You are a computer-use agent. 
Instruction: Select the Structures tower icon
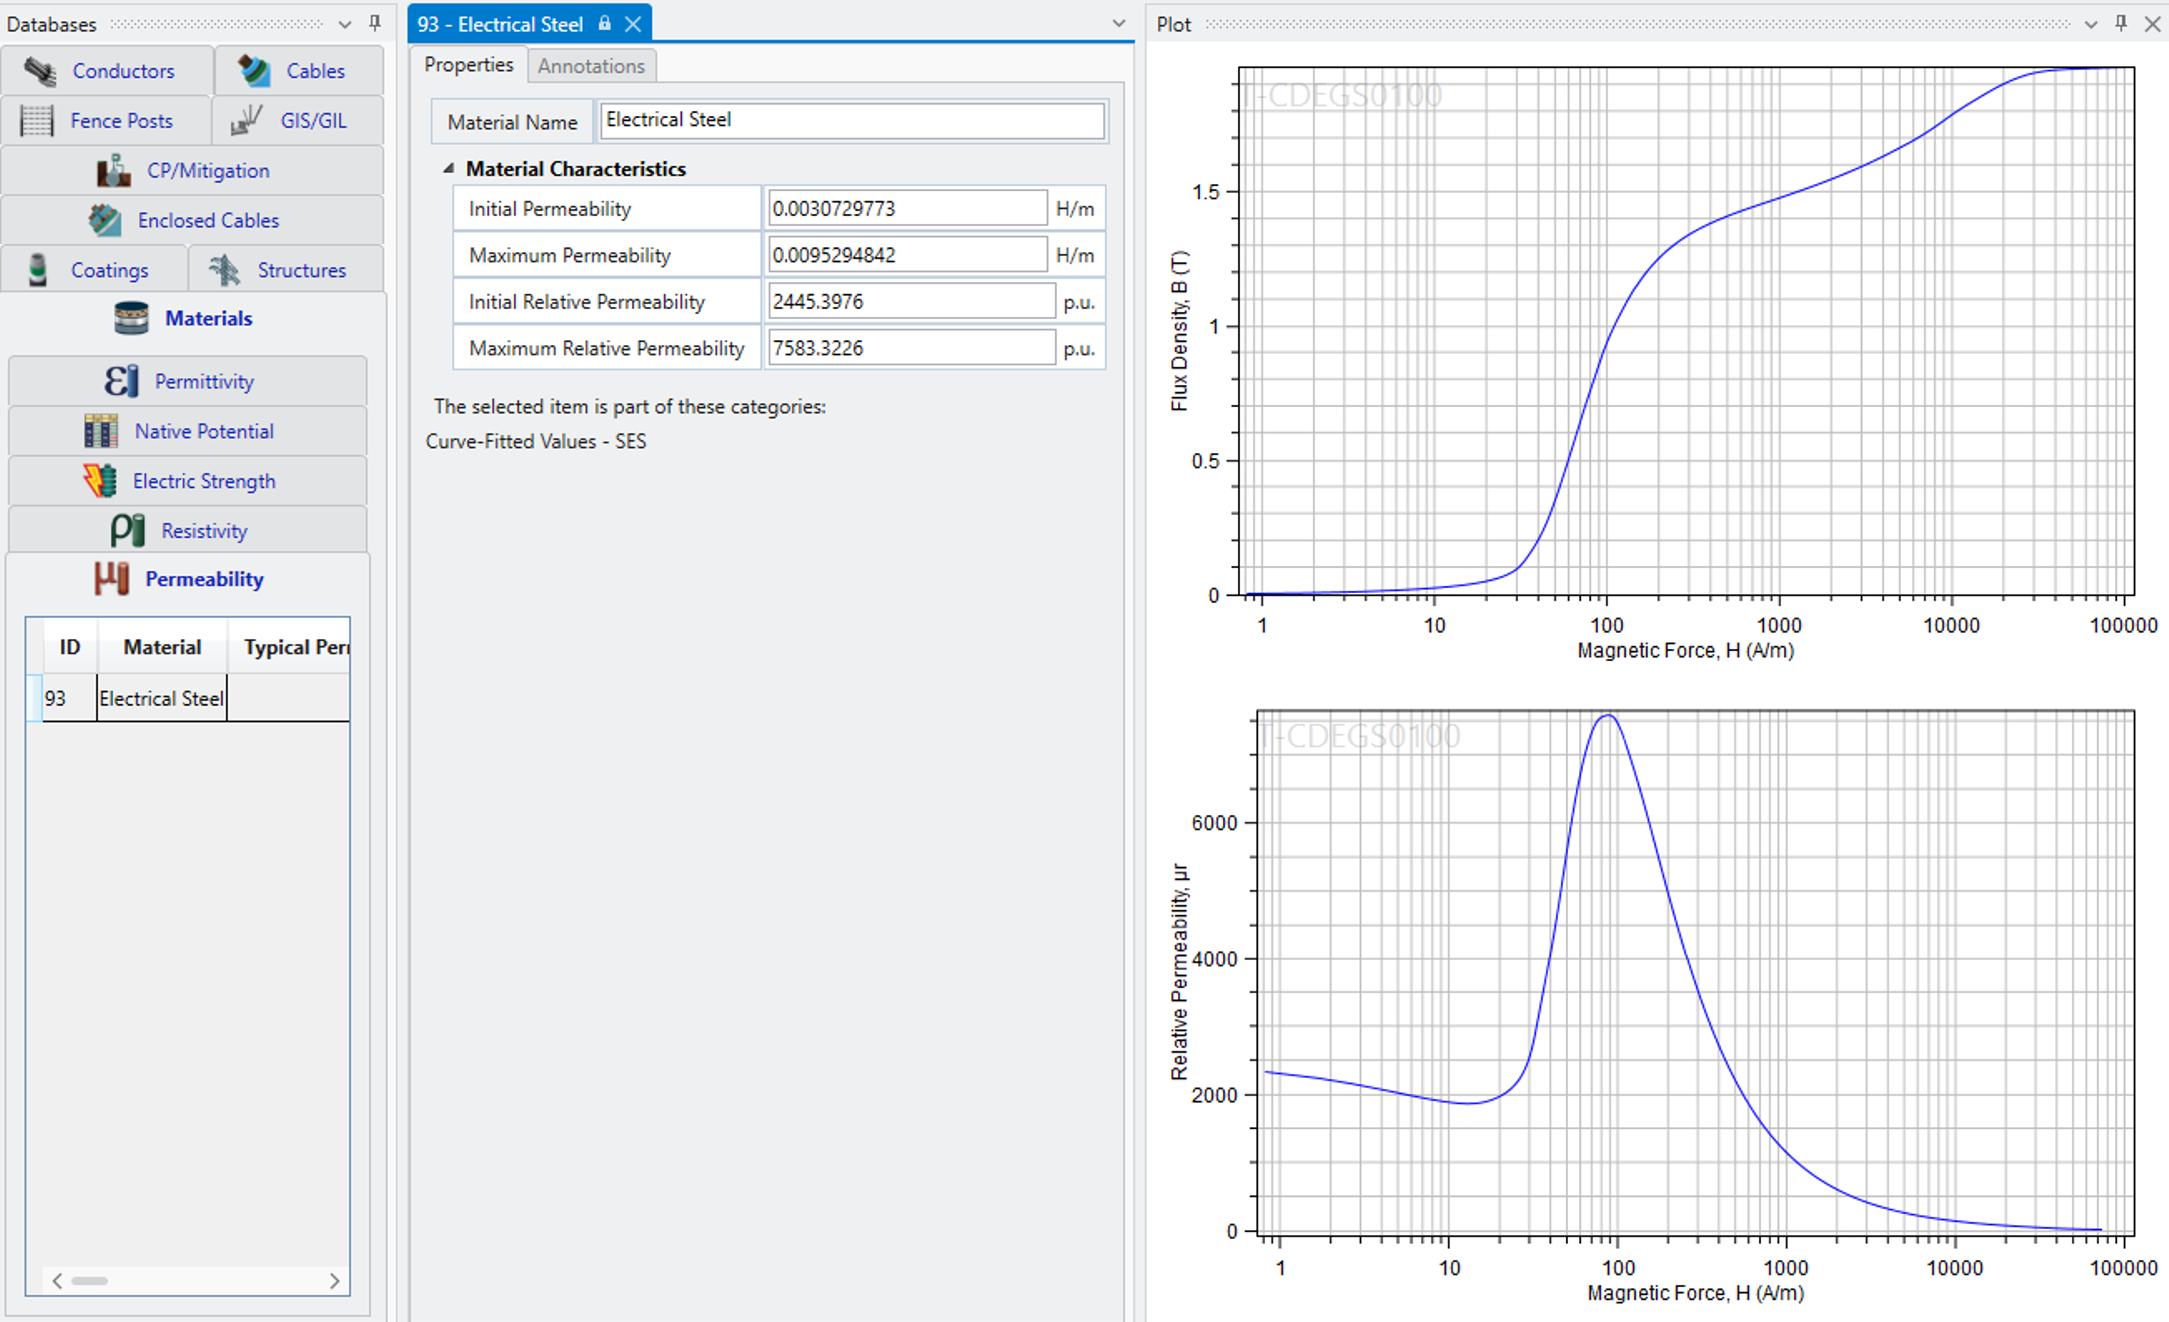(x=224, y=270)
